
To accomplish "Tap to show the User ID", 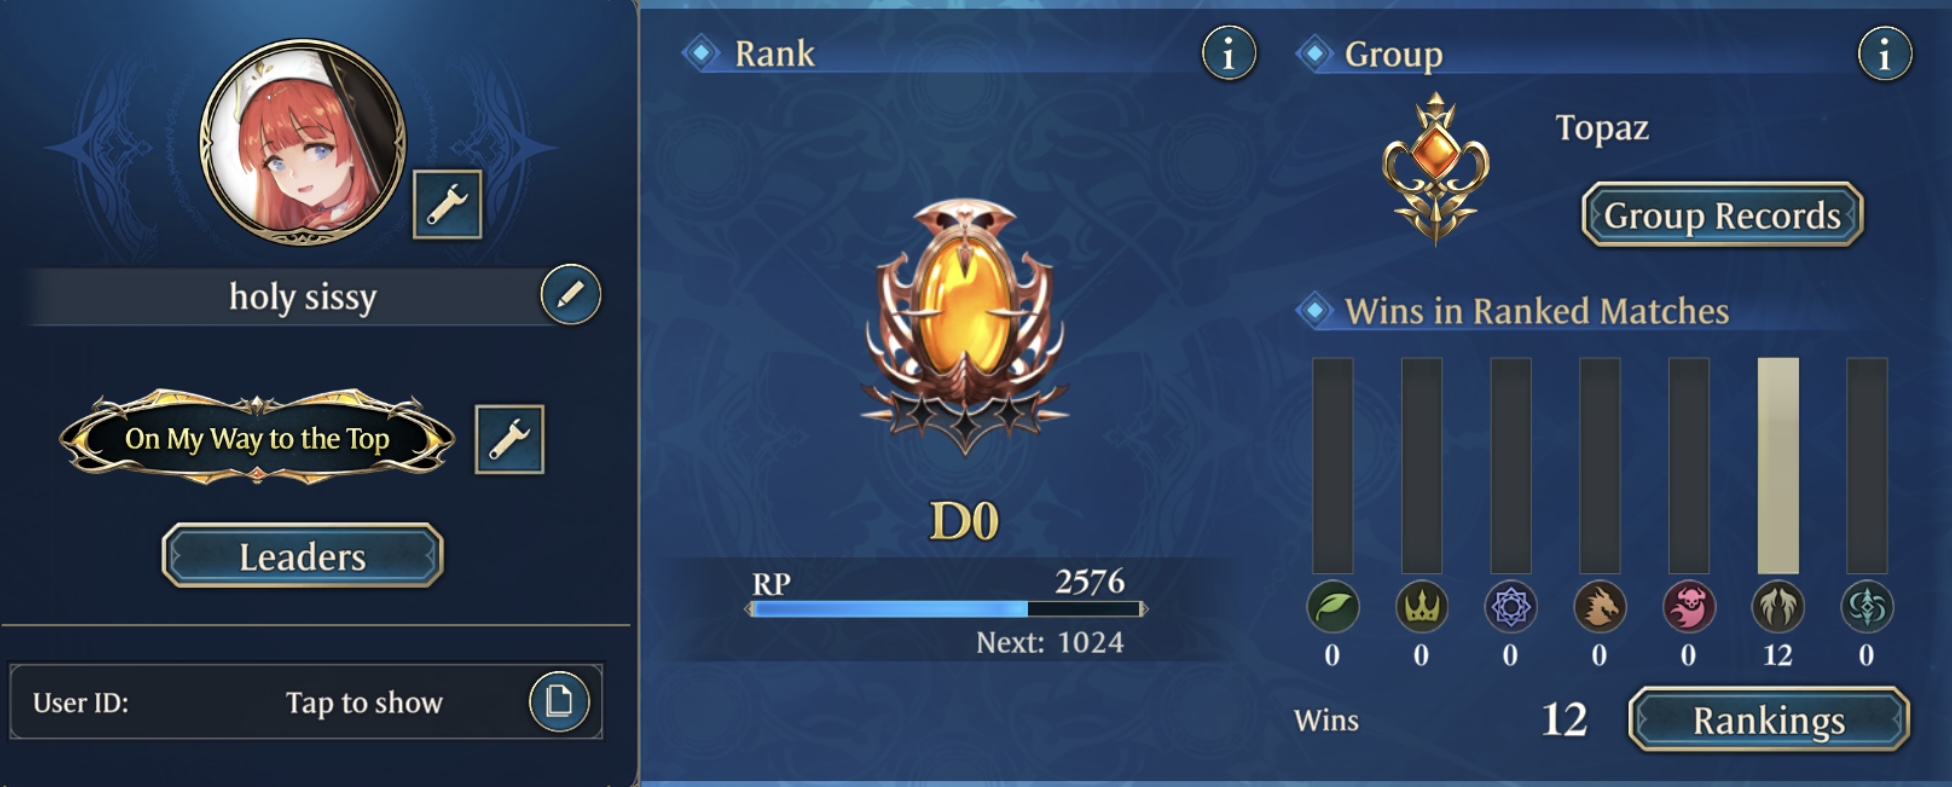I will point(364,702).
